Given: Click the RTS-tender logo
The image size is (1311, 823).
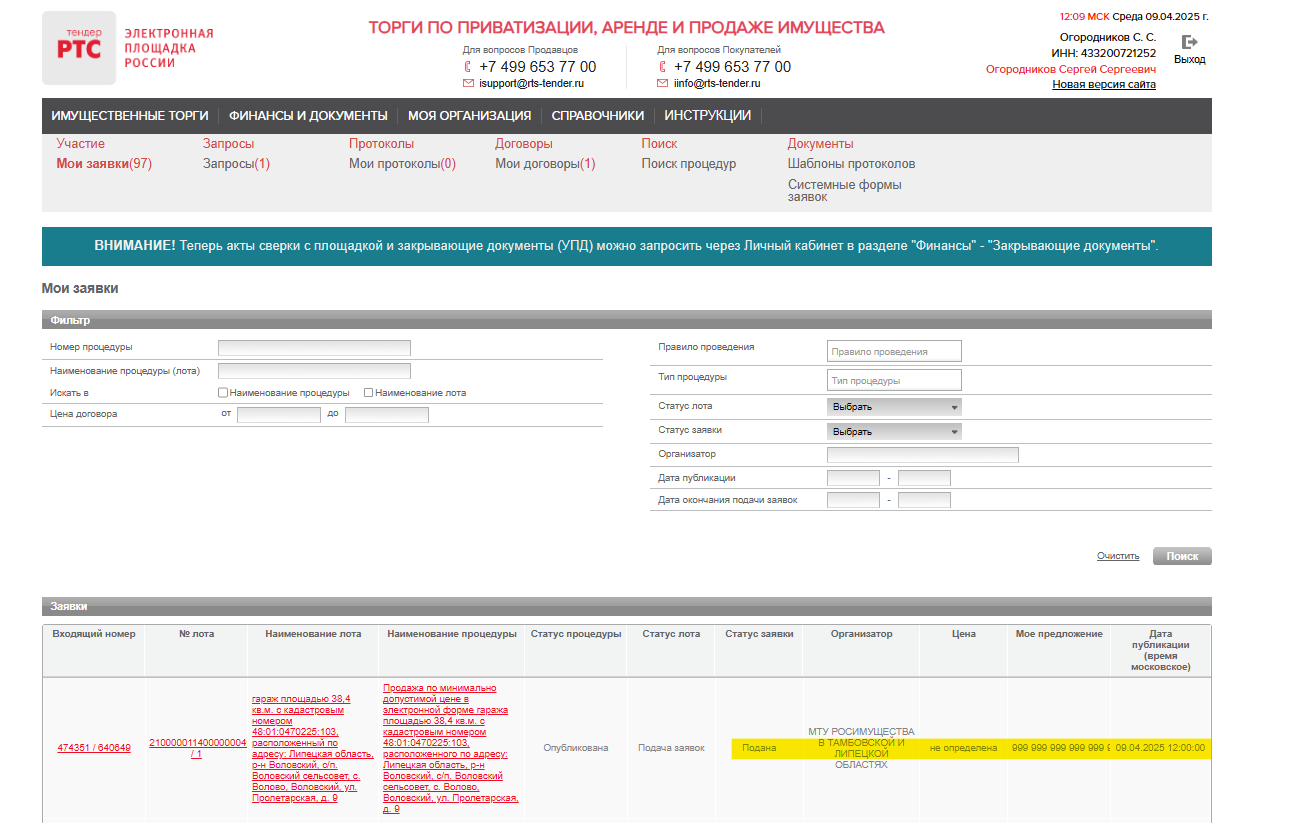Looking at the screenshot, I should point(79,48).
